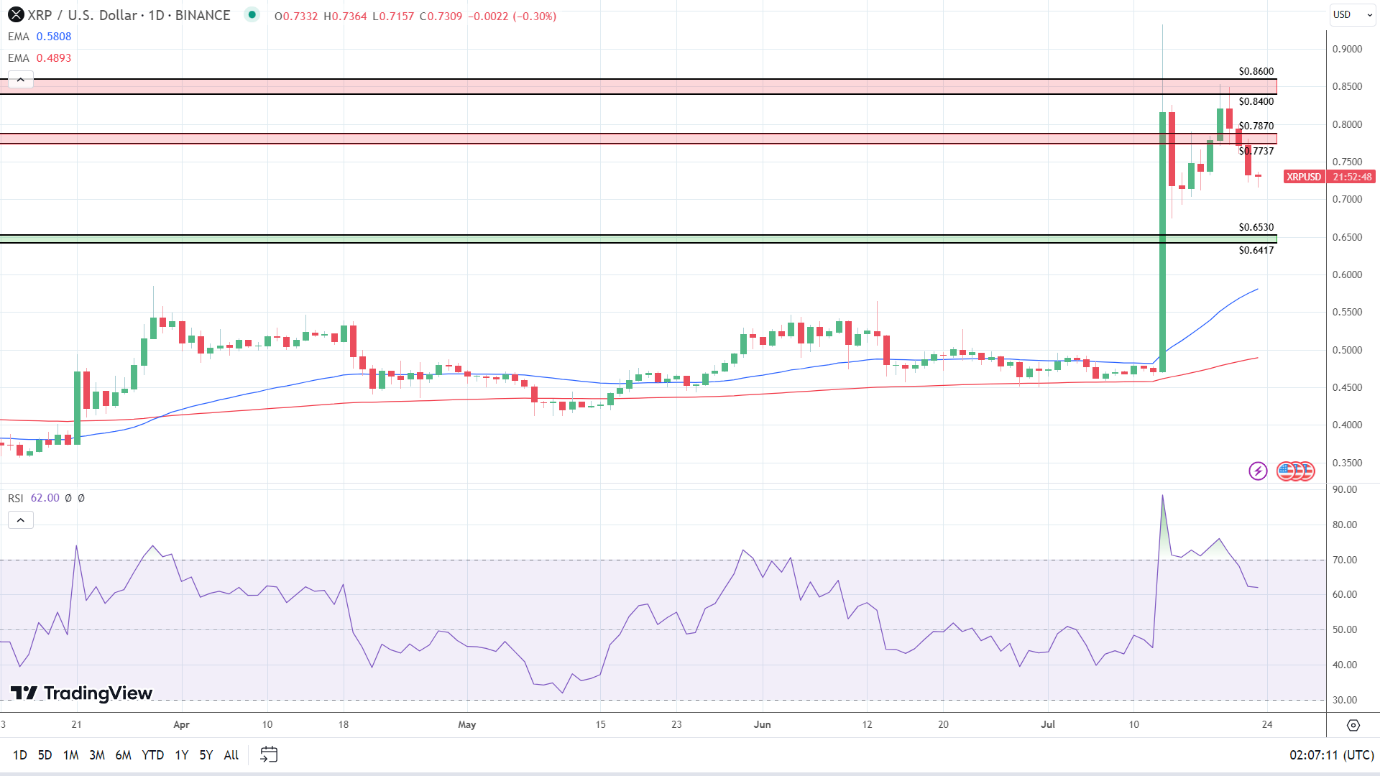Open the go-to-date calendar icon
The height and width of the screenshot is (776, 1380).
[268, 754]
